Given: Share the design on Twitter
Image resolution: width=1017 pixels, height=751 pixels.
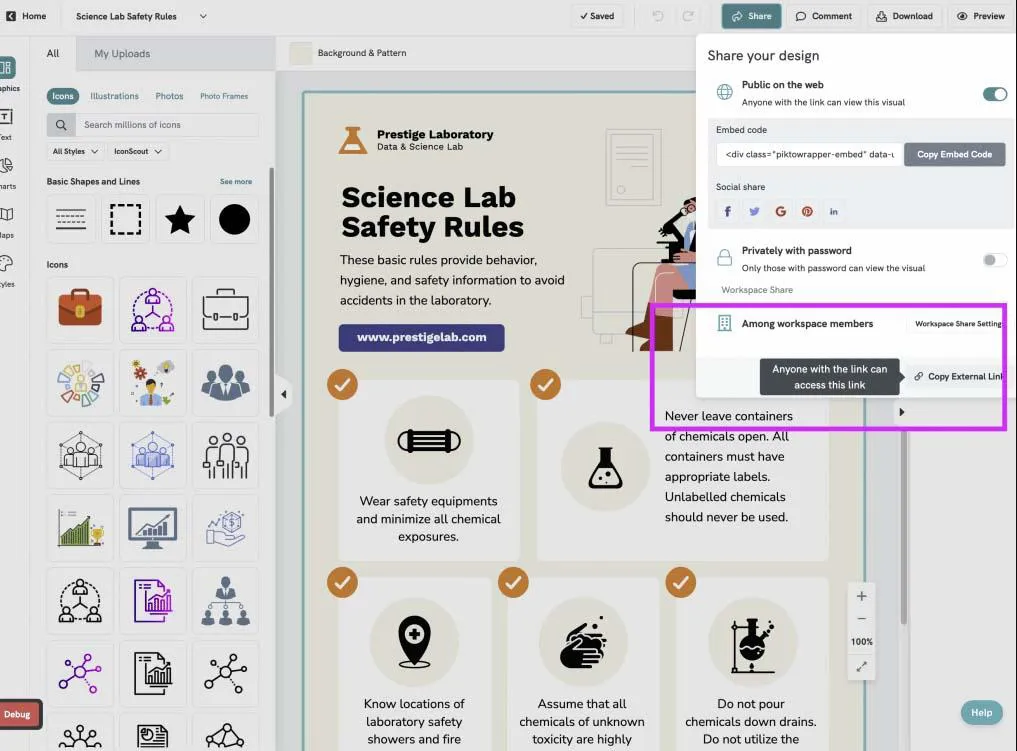Looking at the screenshot, I should [754, 211].
